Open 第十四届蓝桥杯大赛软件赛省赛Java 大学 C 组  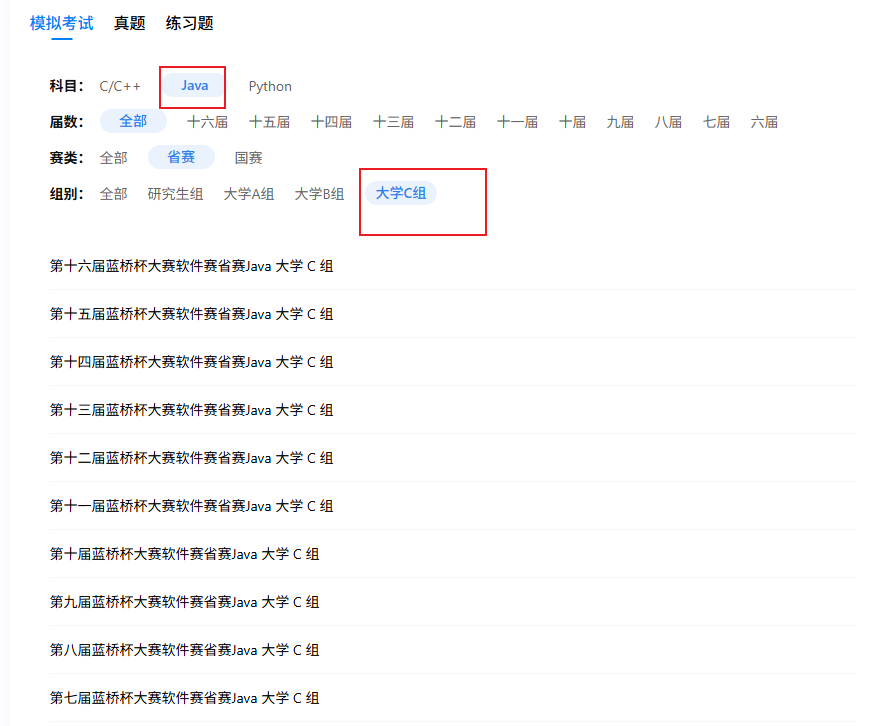(x=191, y=362)
